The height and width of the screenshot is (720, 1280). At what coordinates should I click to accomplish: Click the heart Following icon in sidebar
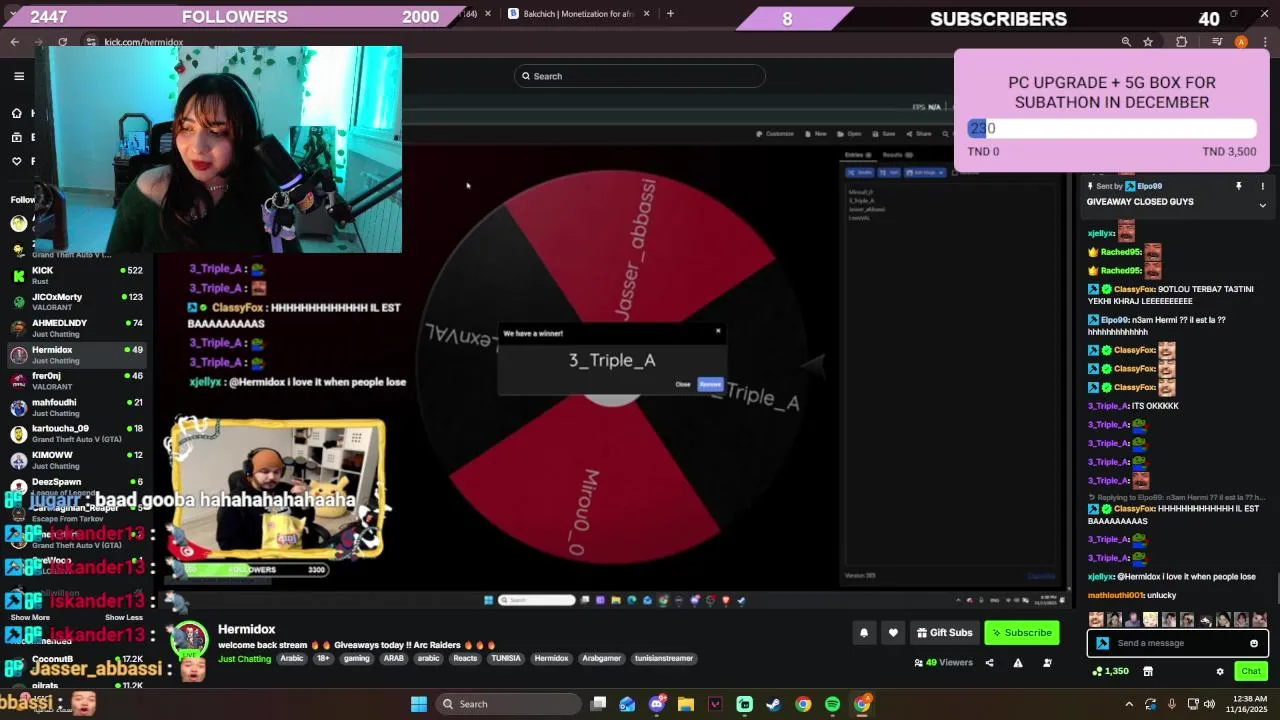pyautogui.click(x=16, y=161)
